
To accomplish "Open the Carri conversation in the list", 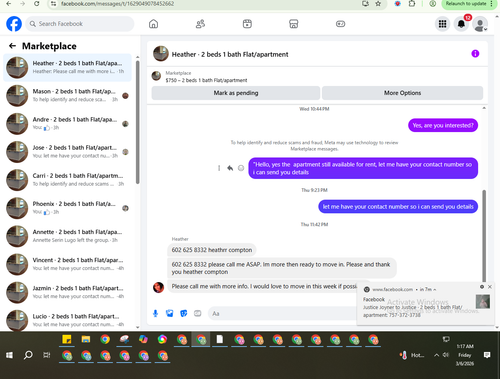I will 68,180.
